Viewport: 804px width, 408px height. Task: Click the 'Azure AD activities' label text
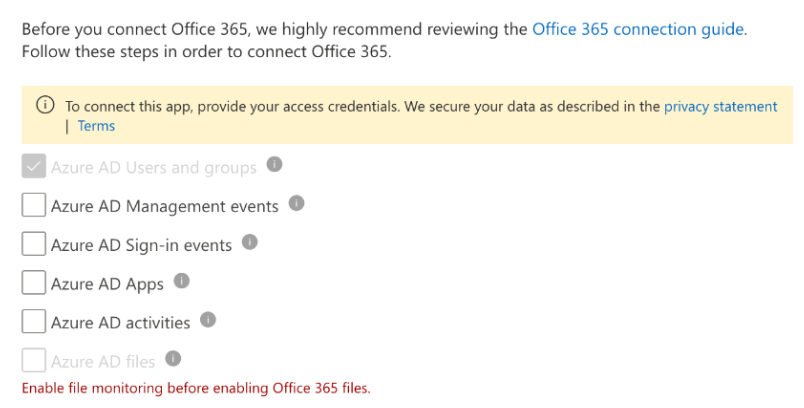click(120, 322)
